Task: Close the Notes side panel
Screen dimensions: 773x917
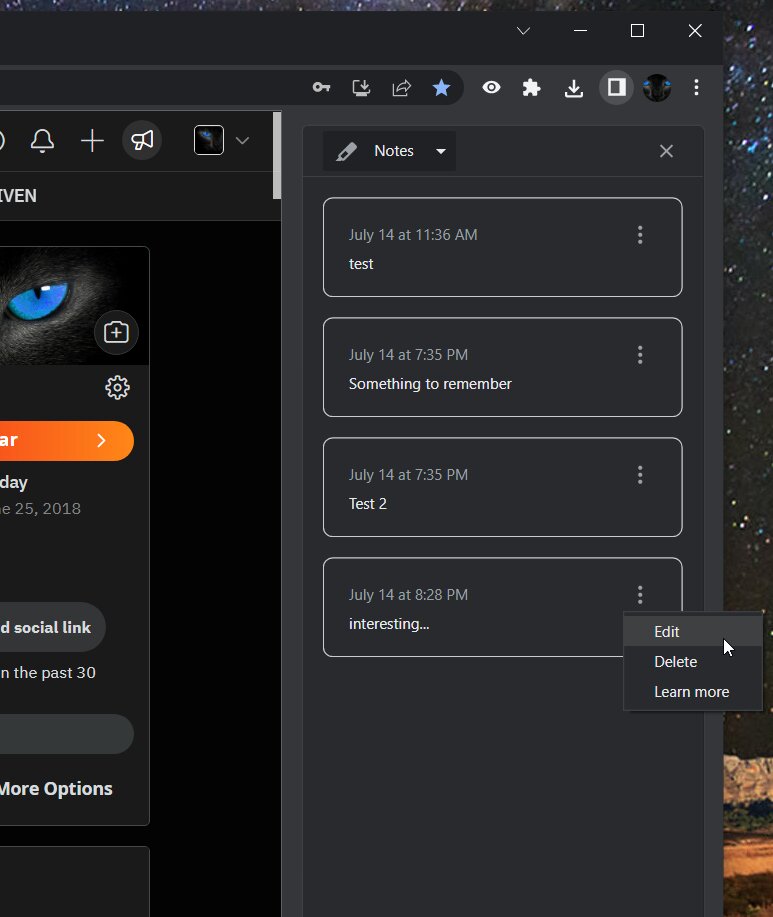Action: click(666, 151)
